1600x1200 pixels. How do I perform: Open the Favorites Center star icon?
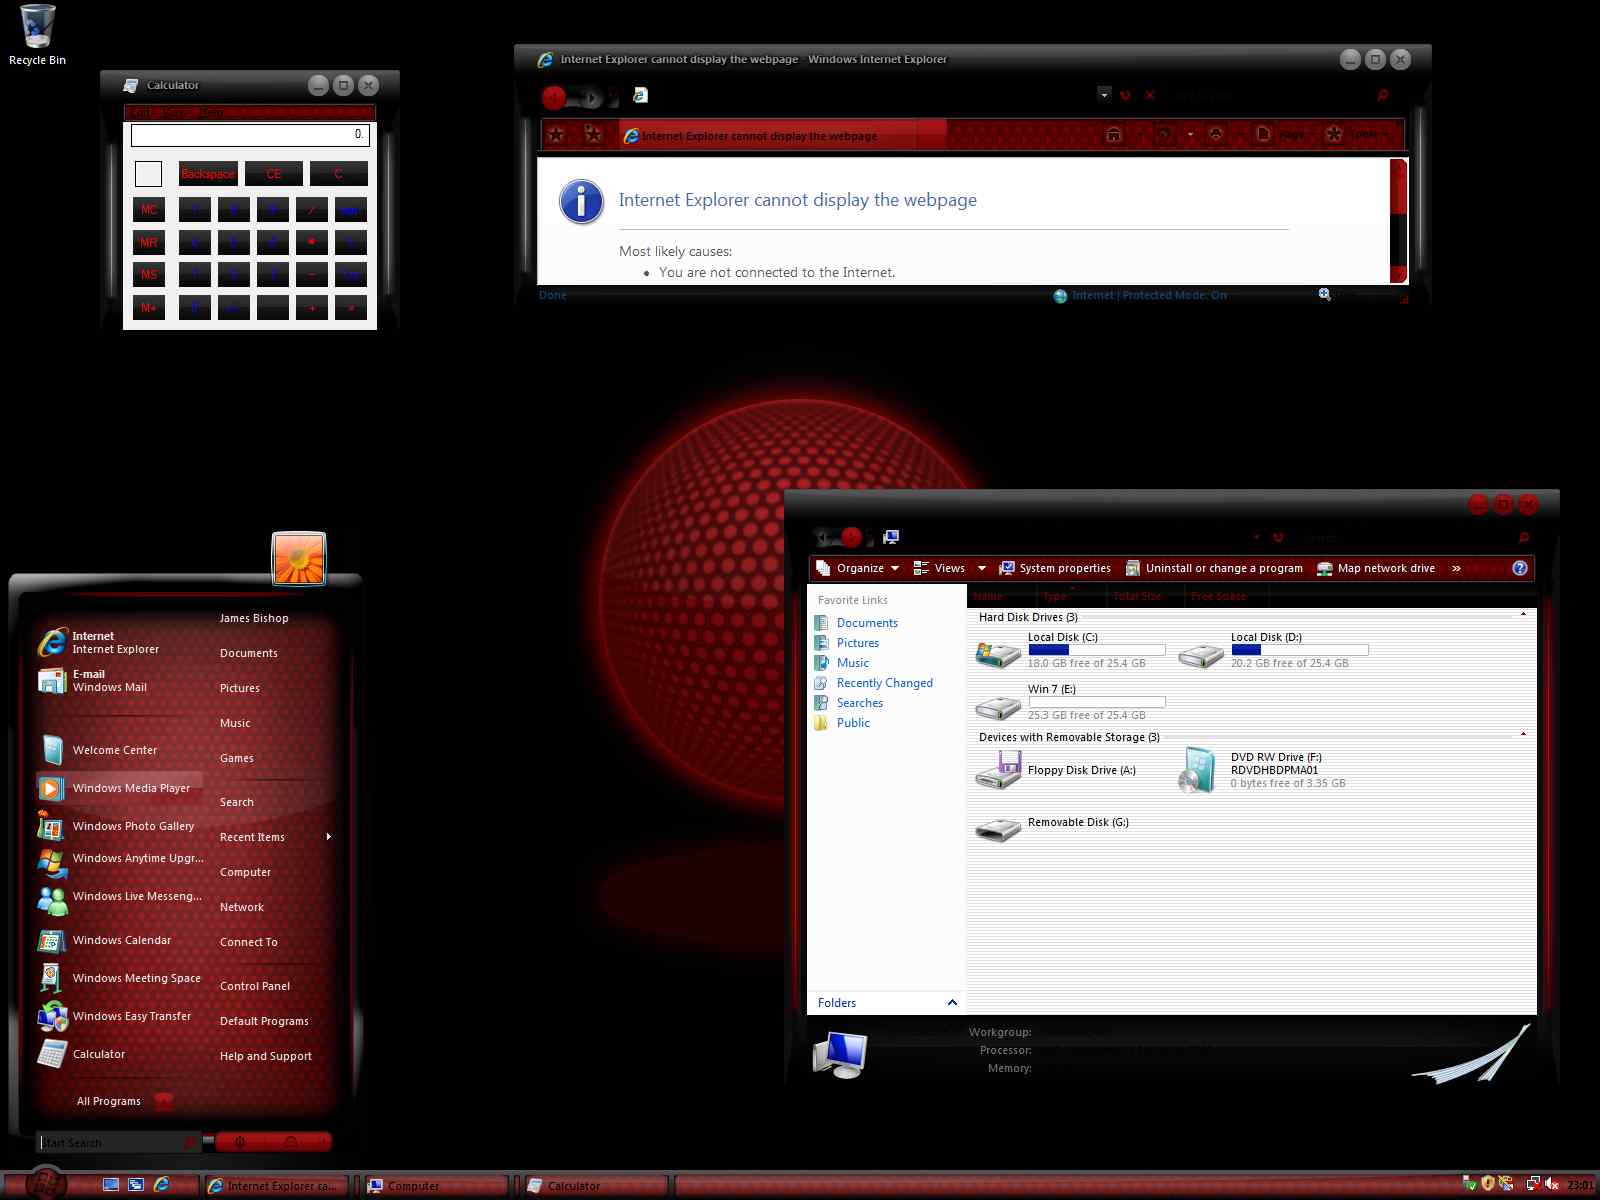557,135
